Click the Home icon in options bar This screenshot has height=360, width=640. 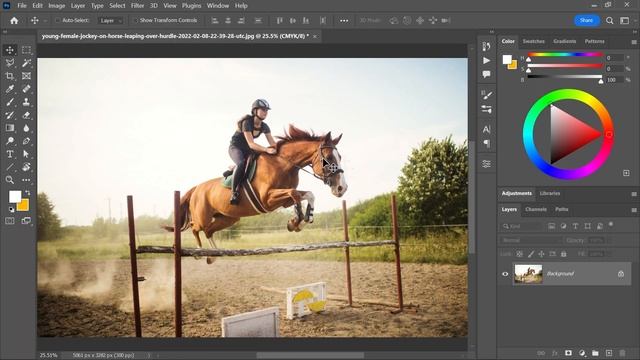[x=14, y=20]
